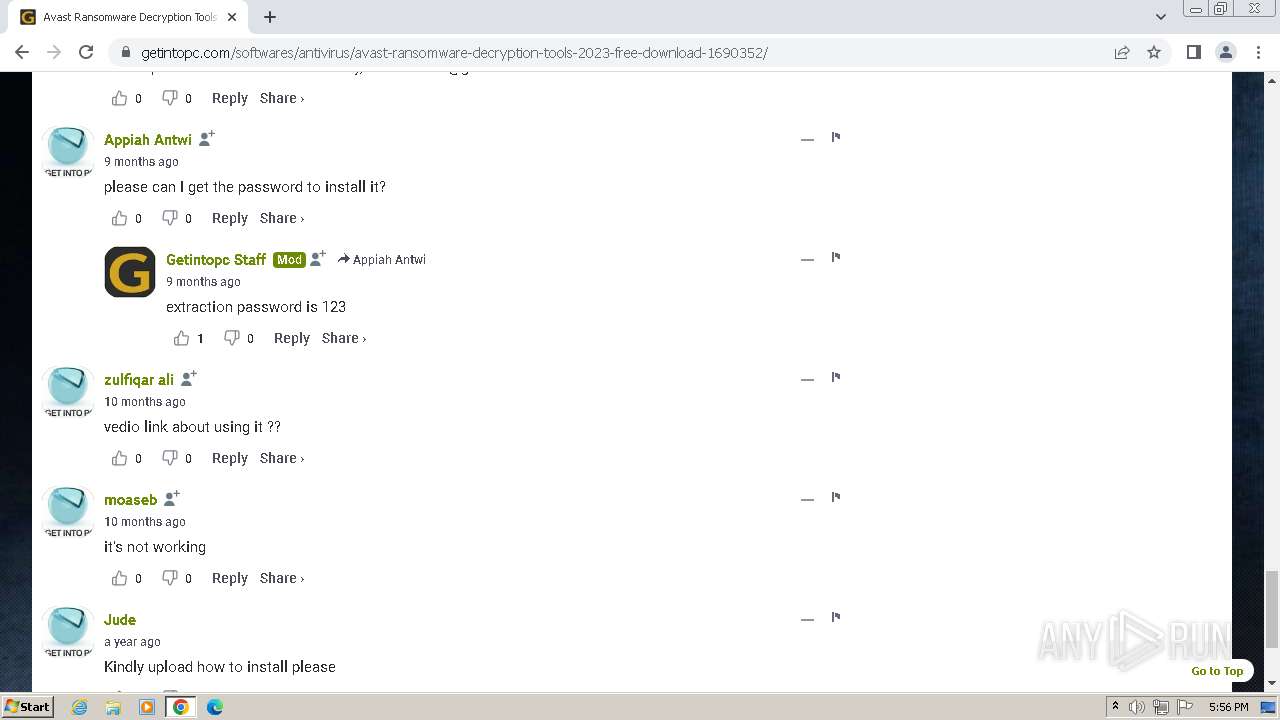This screenshot has width=1280, height=720.
Task: Open Getintopc Staff avatar
Action: (130, 272)
